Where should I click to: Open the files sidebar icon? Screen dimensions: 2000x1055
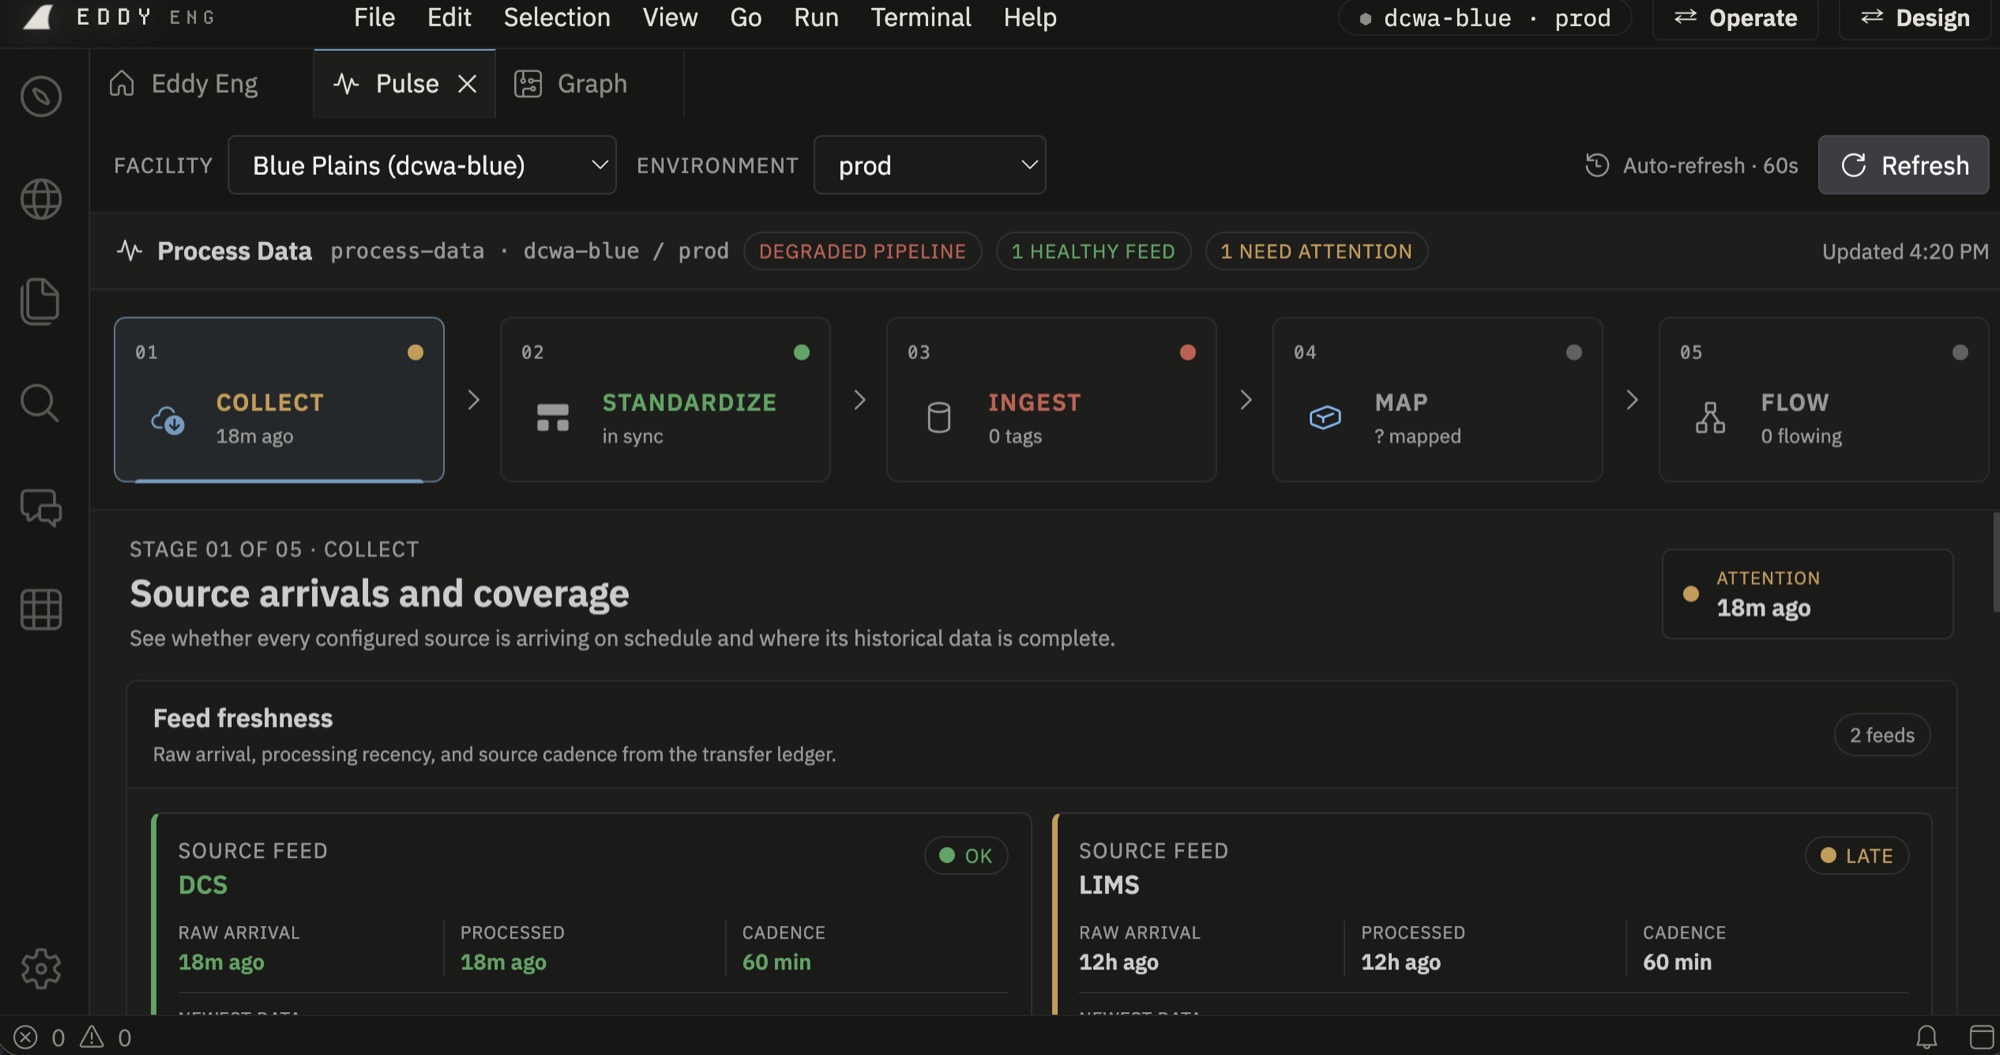click(x=41, y=301)
